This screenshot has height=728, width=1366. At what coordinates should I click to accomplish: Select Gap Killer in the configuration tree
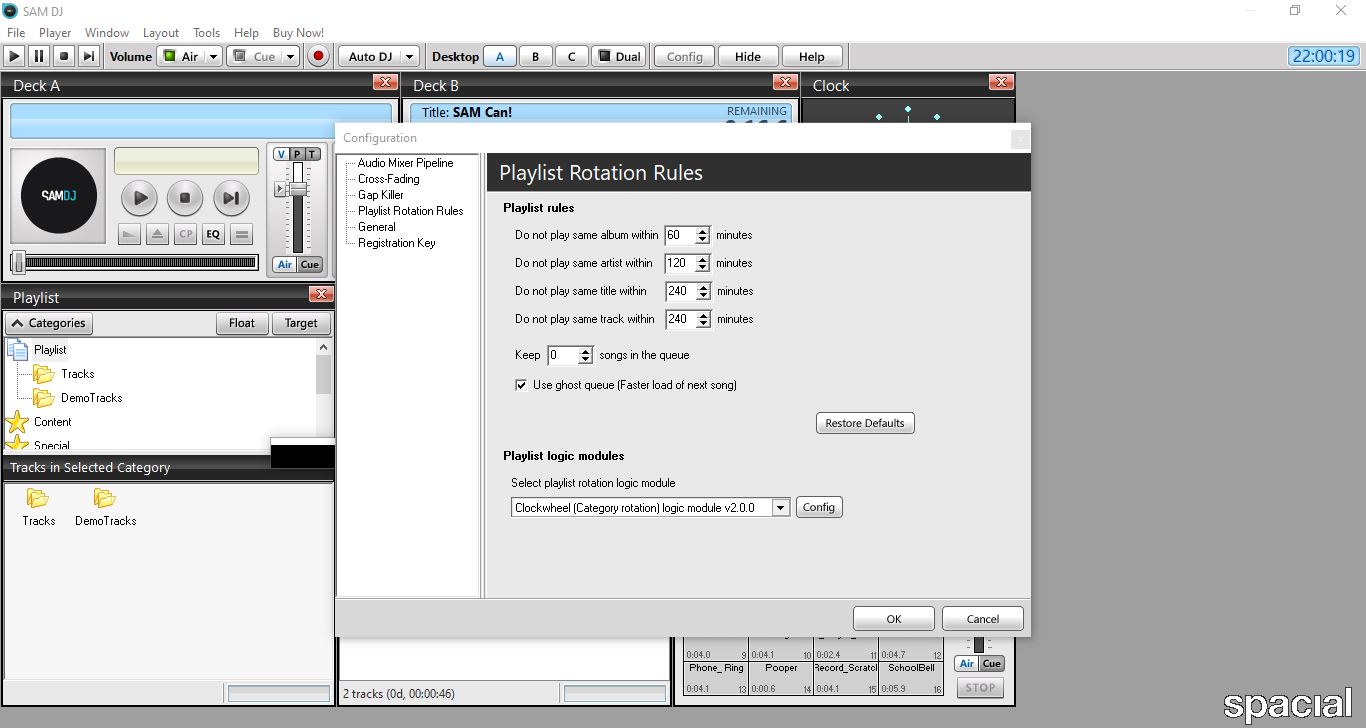[x=381, y=195]
